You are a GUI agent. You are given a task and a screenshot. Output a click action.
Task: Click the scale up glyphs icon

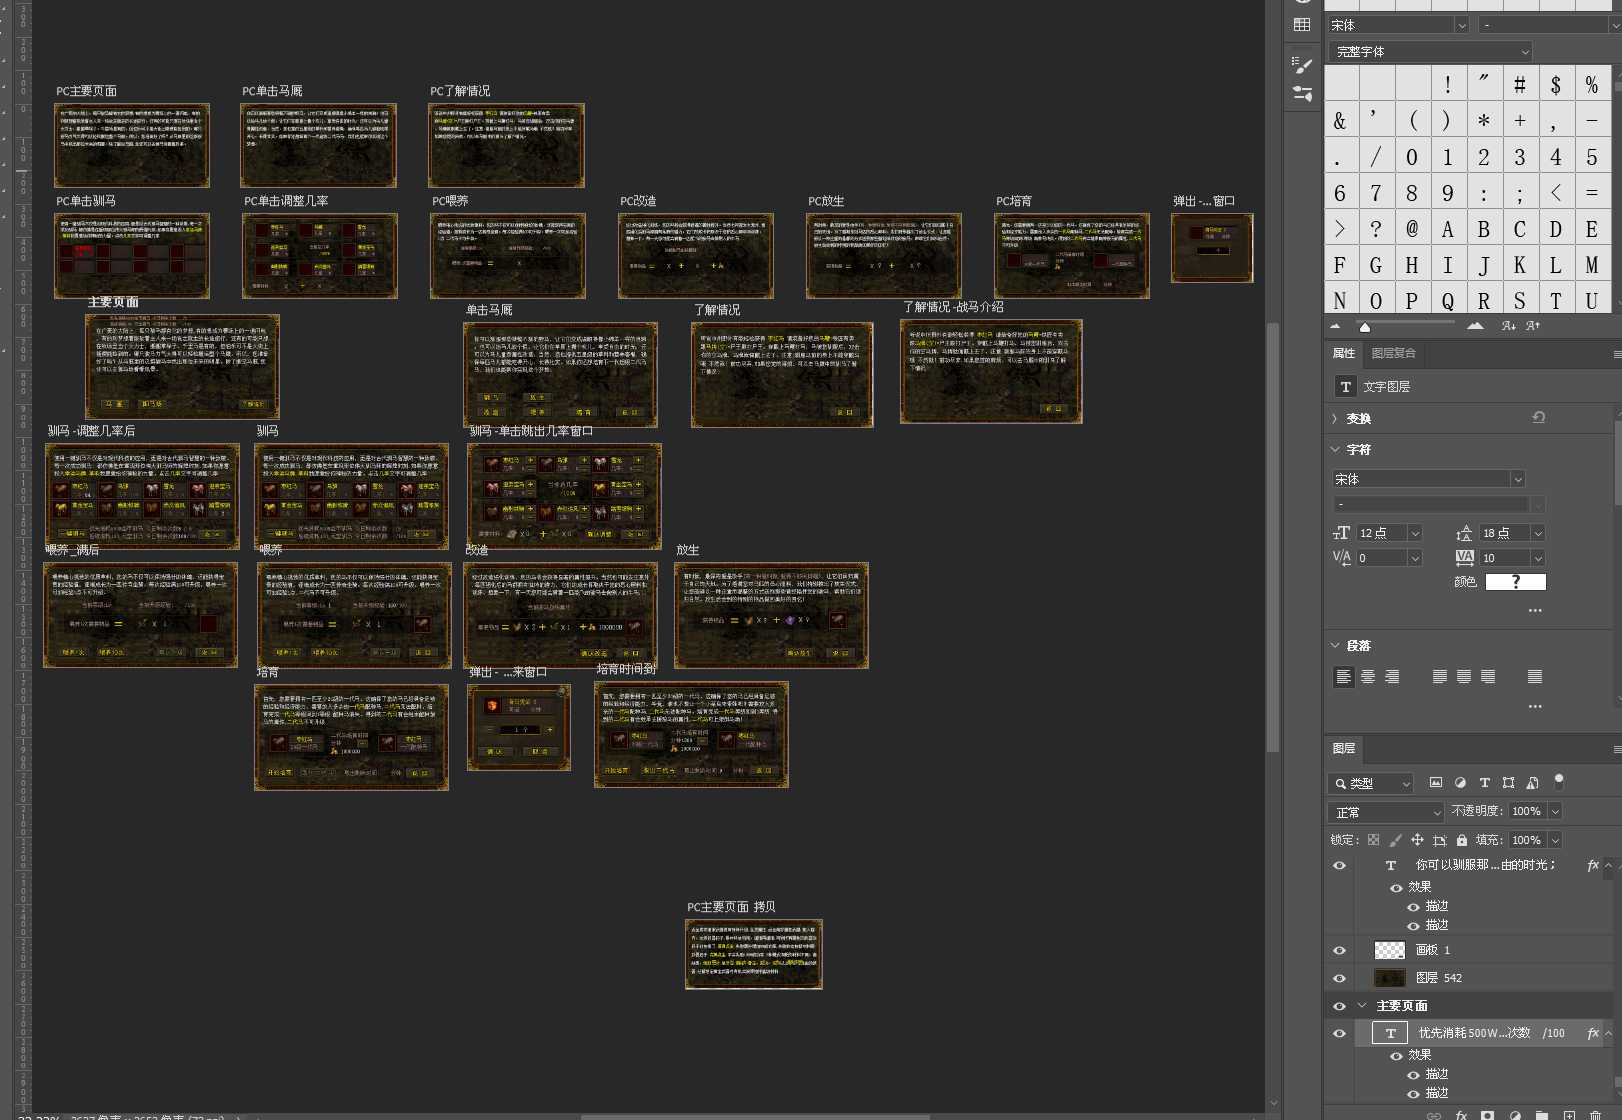tap(1533, 326)
